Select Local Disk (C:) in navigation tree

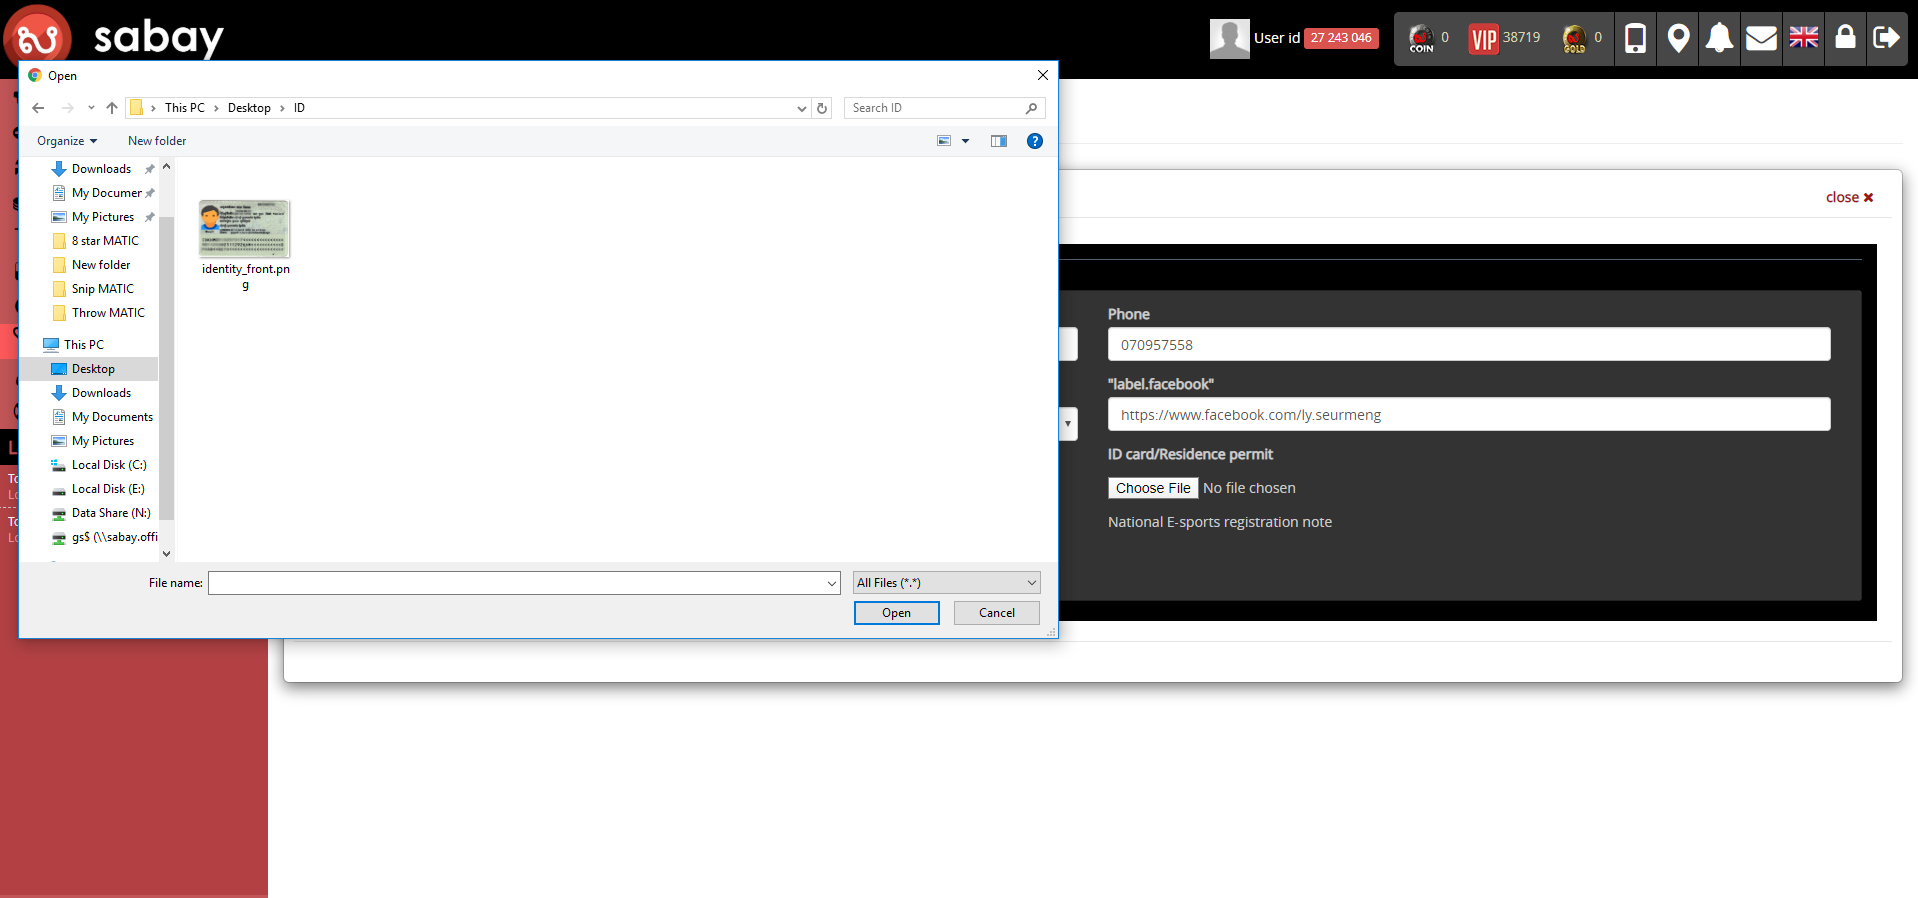point(108,465)
